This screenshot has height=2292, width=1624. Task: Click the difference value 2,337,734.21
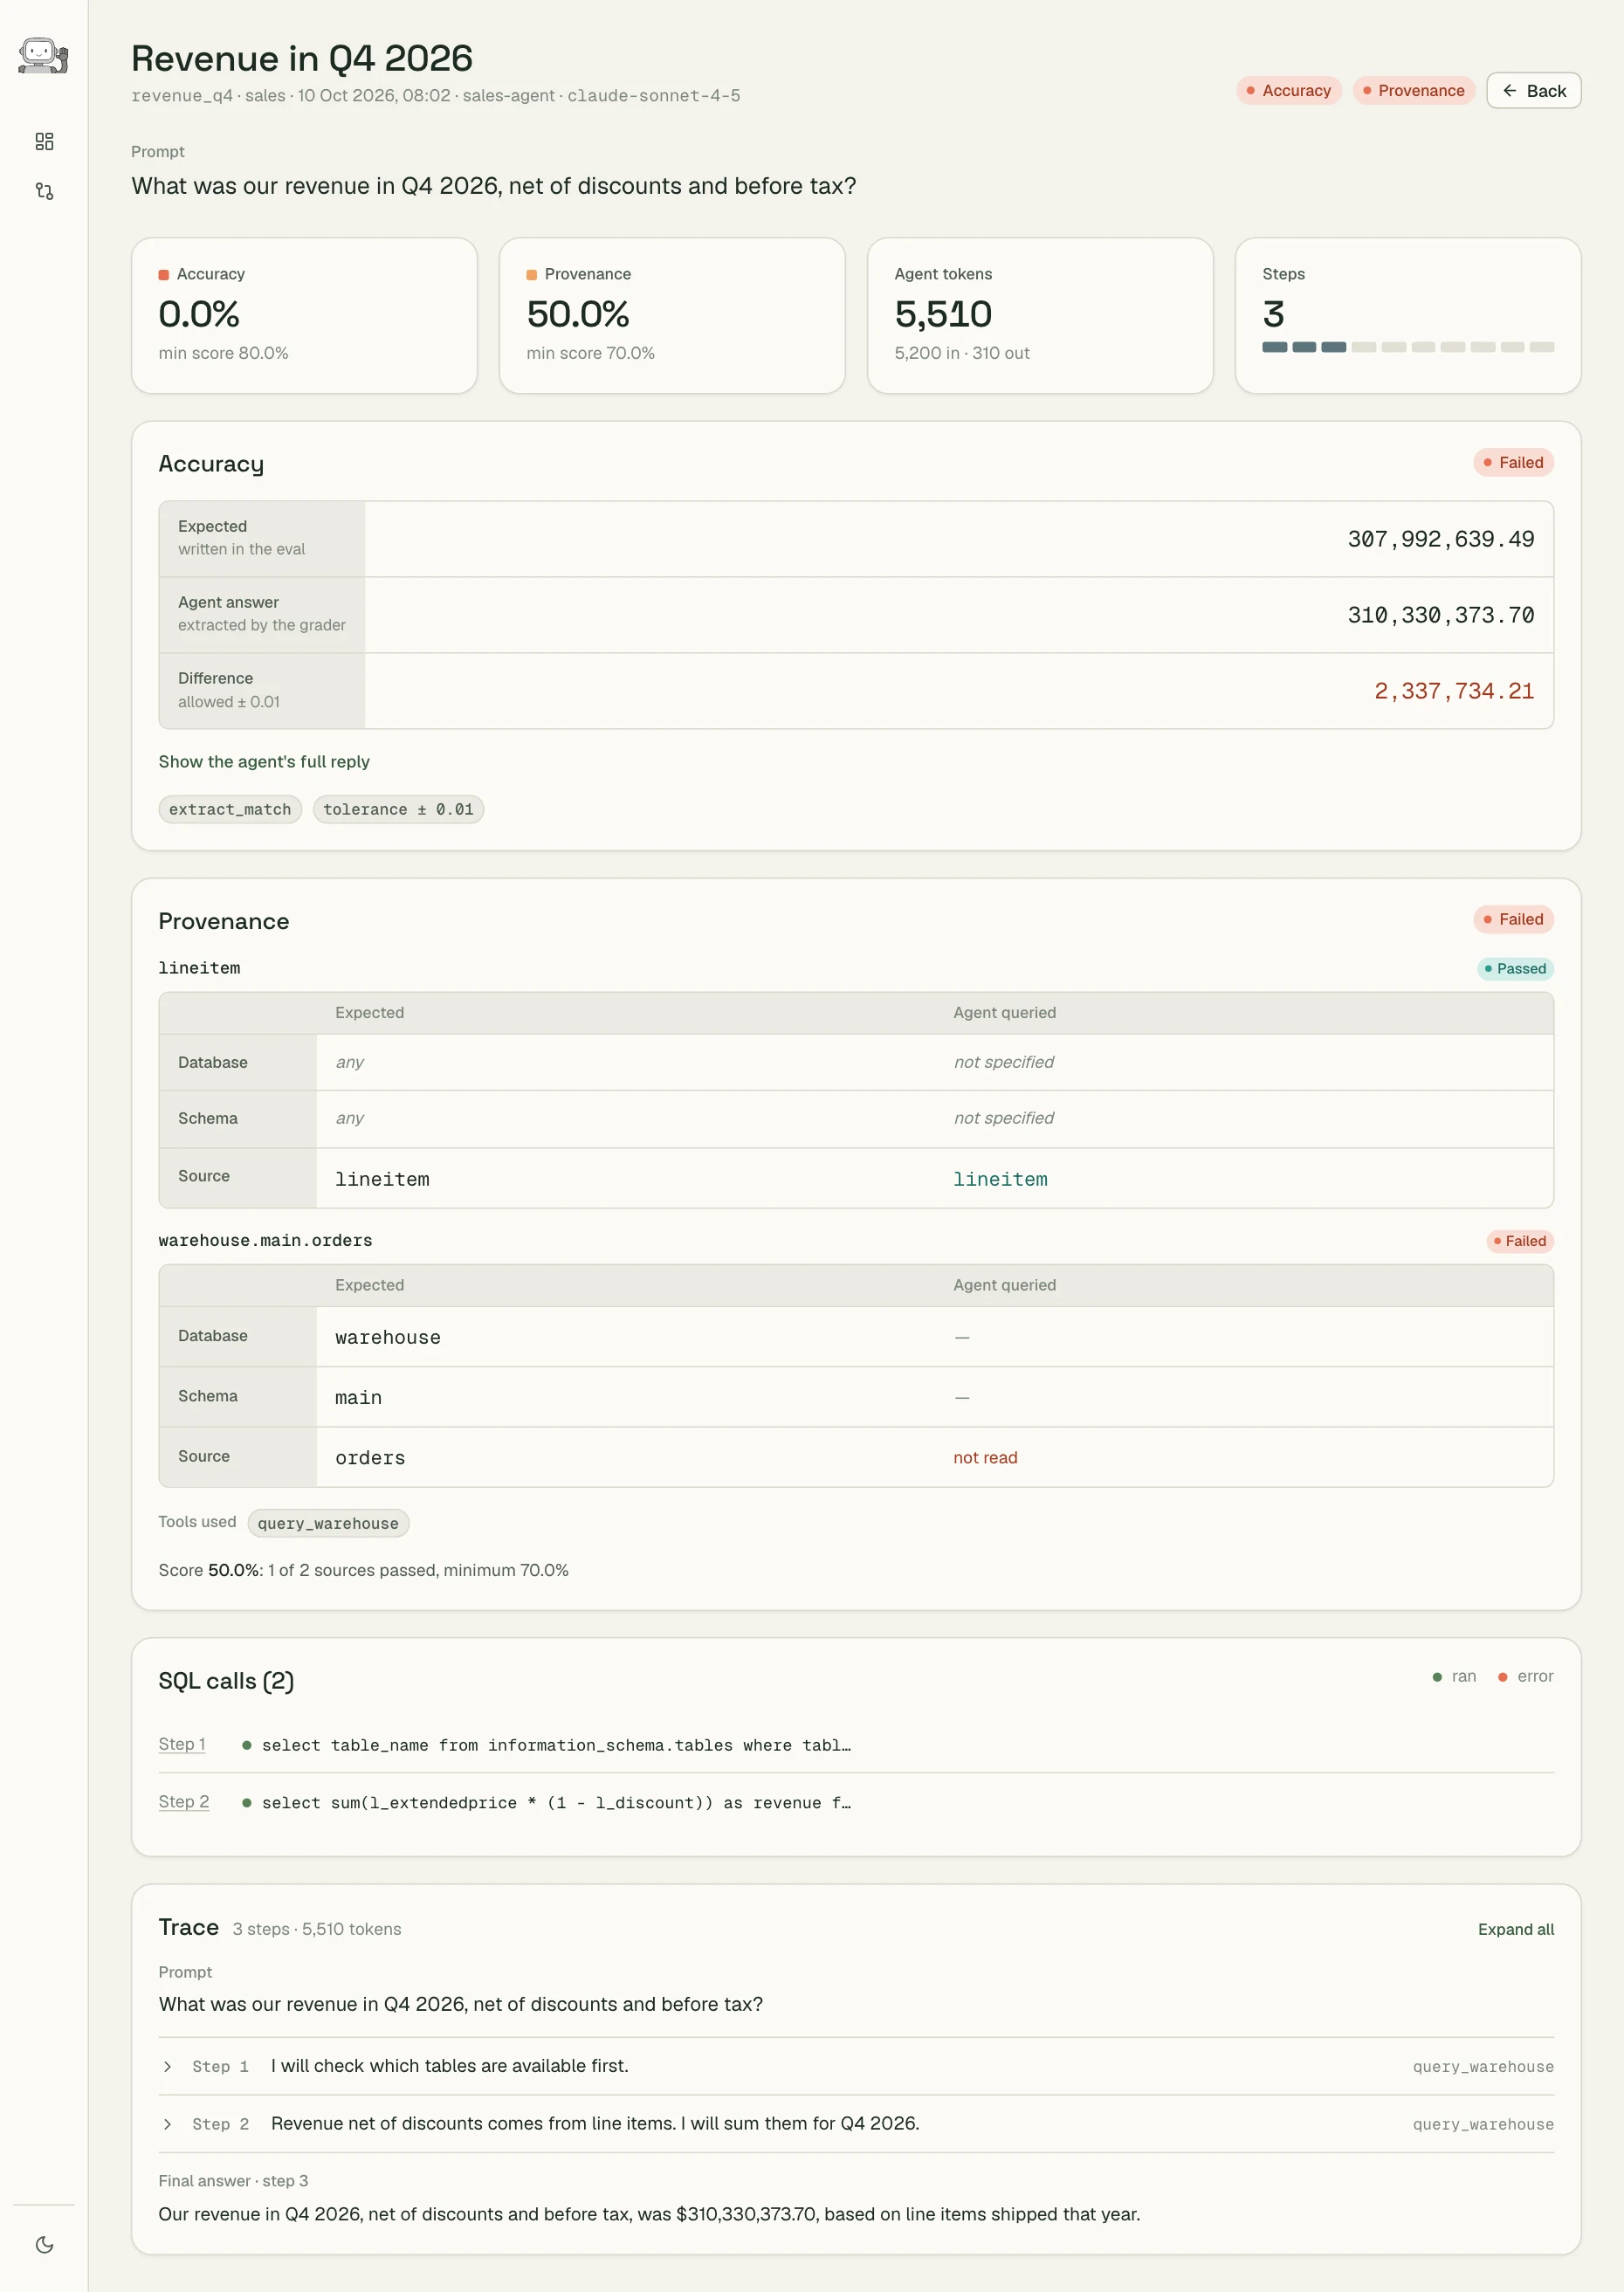pos(1453,692)
